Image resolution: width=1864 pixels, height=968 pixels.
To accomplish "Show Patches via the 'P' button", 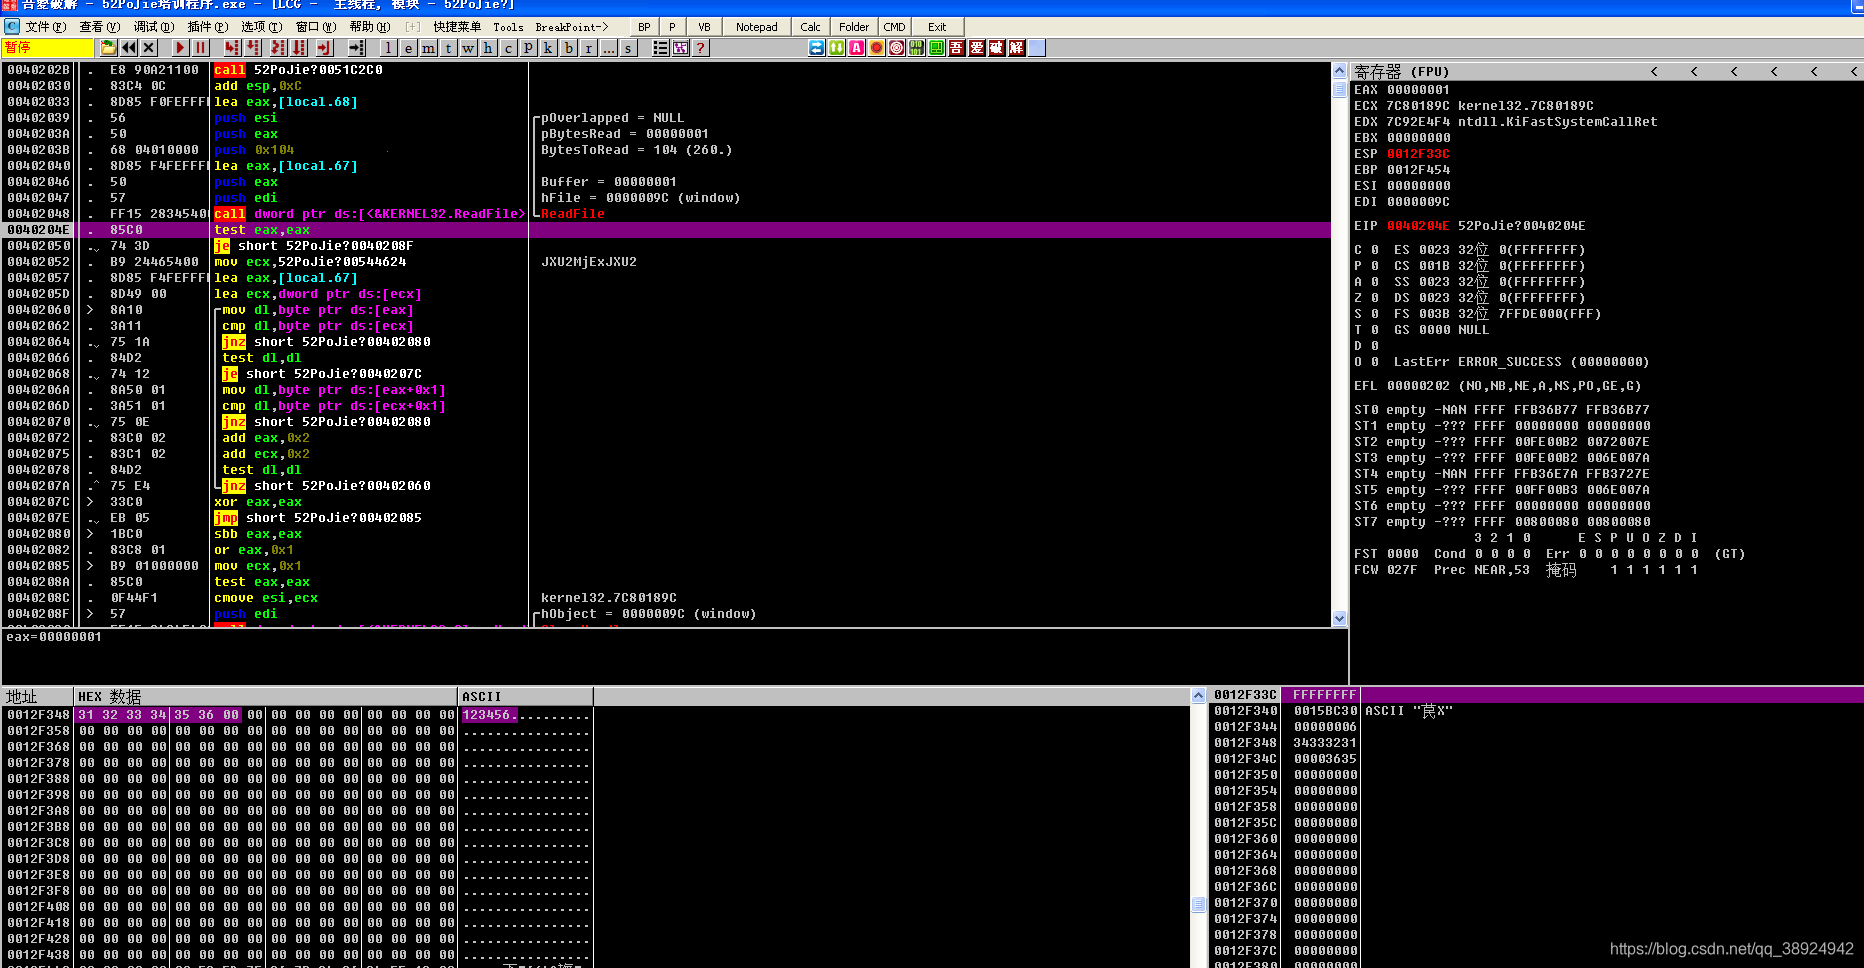I will click(x=529, y=48).
